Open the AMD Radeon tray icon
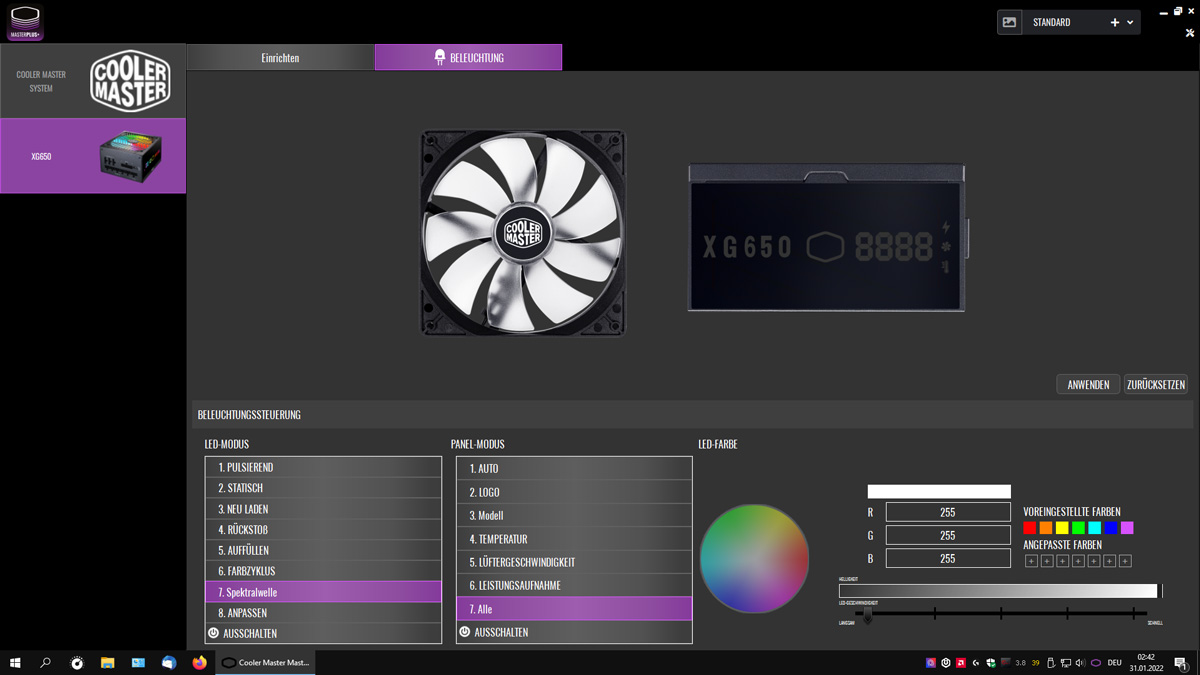Image resolution: width=1200 pixels, height=675 pixels. 961,663
